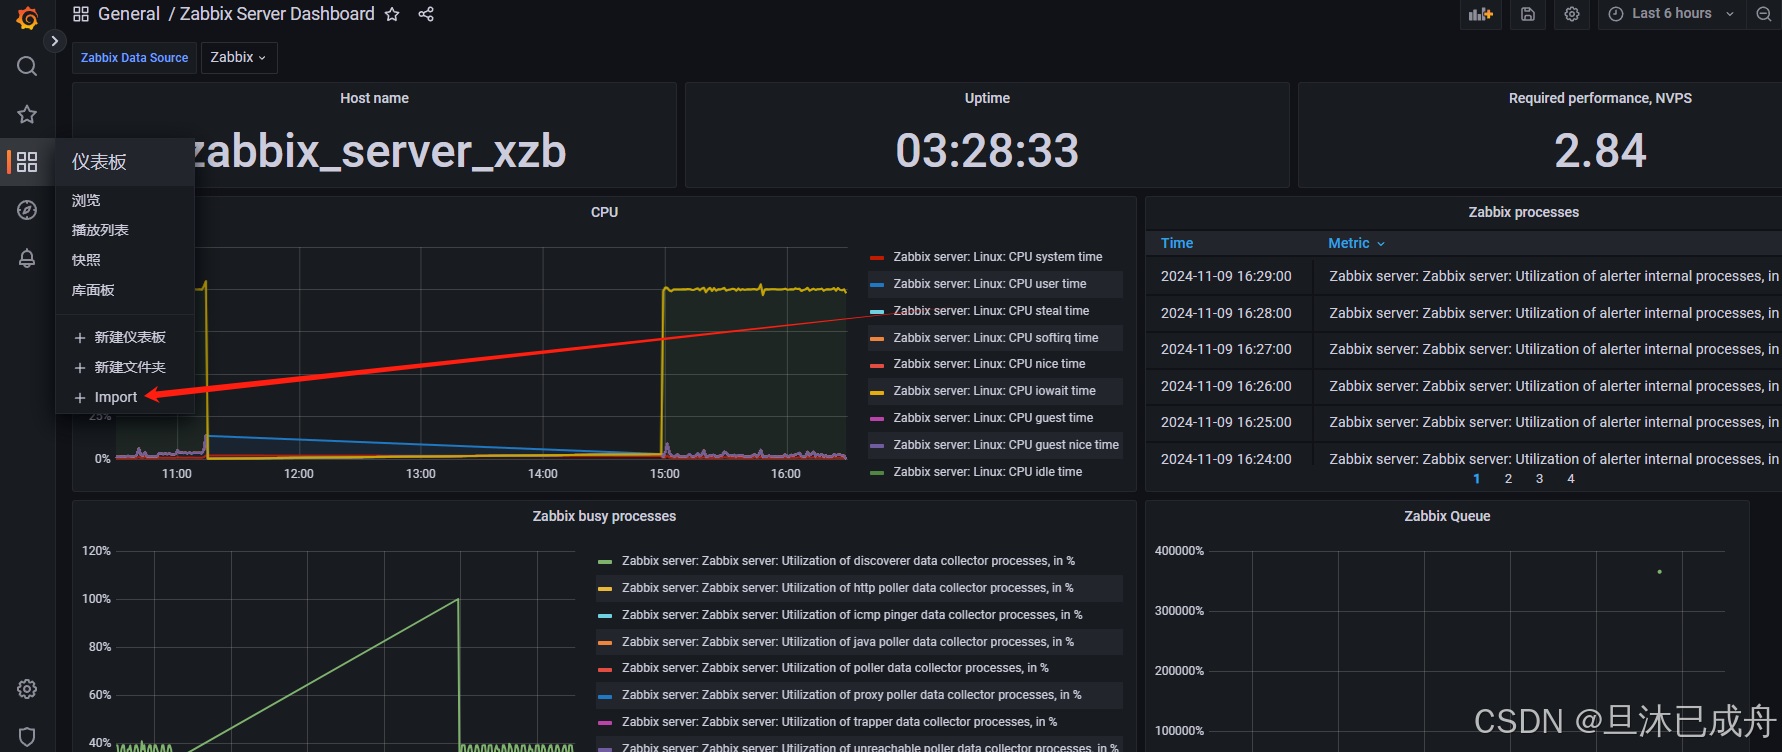Click the Dashboards grid icon in sidebar
The width and height of the screenshot is (1782, 752).
(27, 162)
